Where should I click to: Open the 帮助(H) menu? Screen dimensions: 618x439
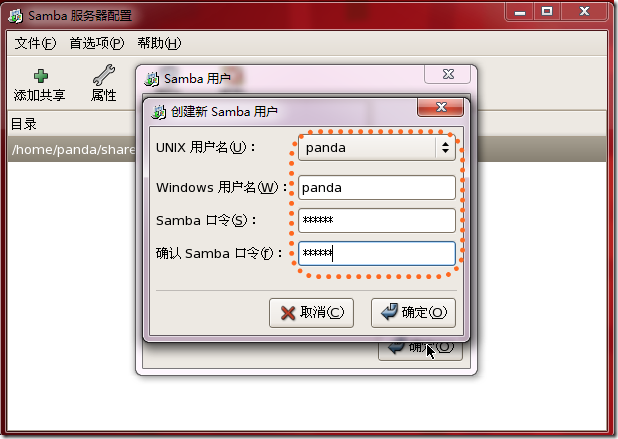(x=159, y=43)
